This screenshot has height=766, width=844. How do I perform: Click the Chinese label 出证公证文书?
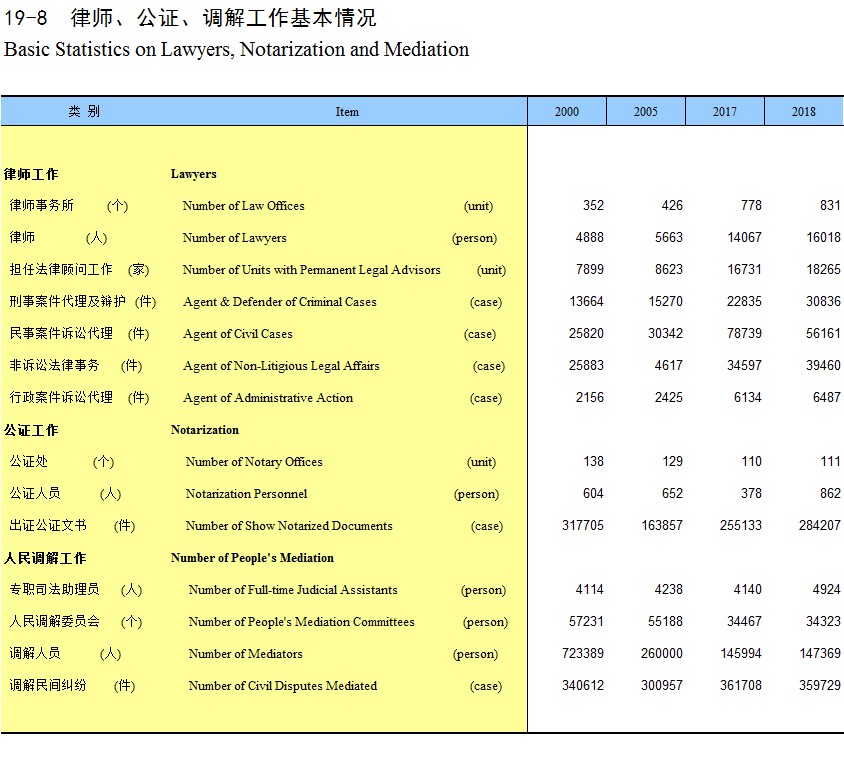tap(48, 525)
